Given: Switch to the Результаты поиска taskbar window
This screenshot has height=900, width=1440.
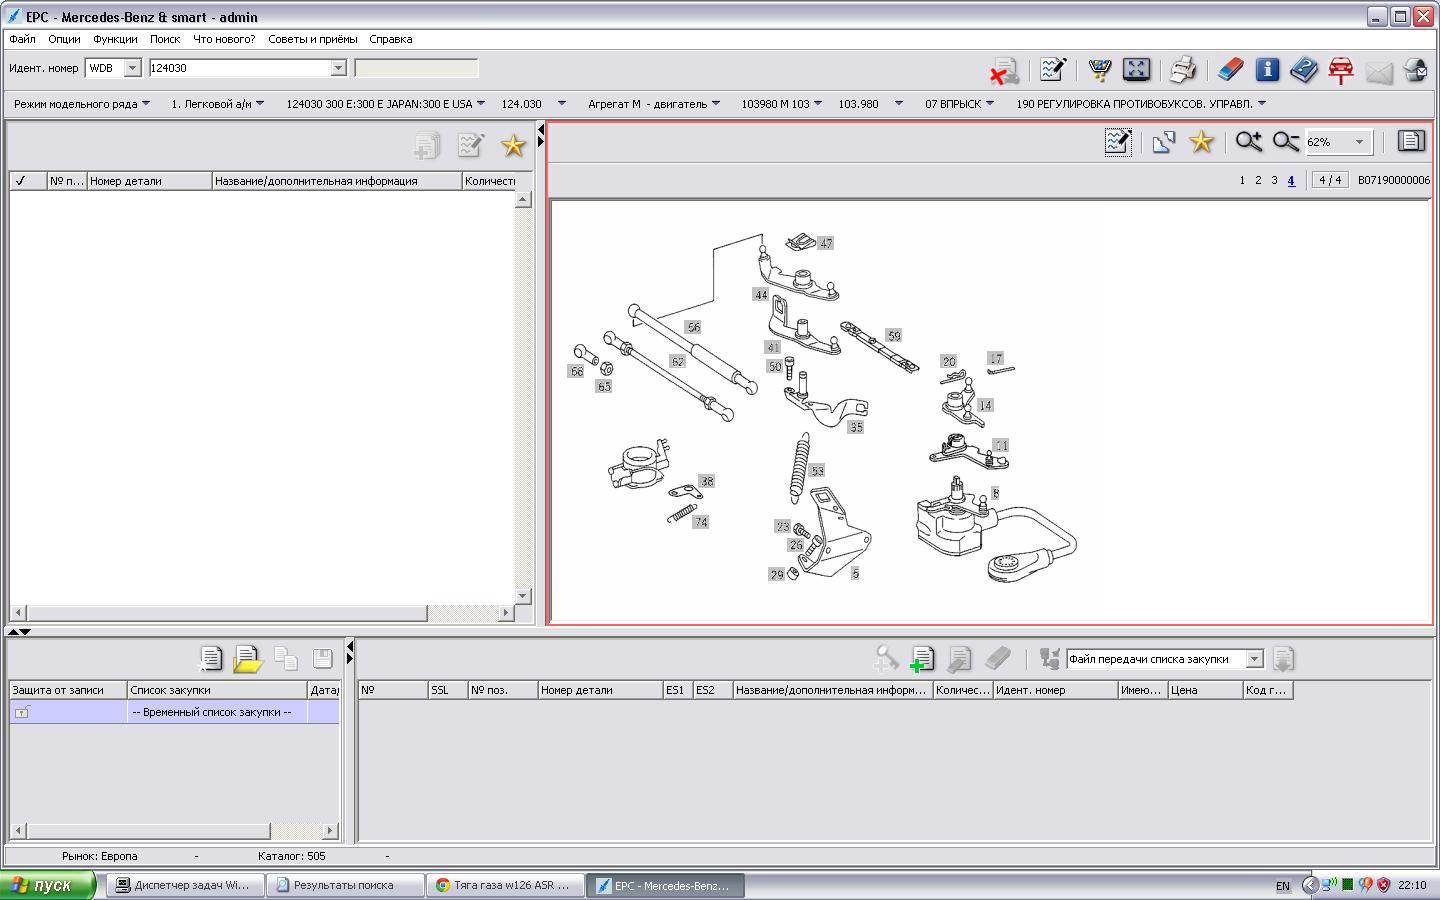Looking at the screenshot, I should [346, 885].
